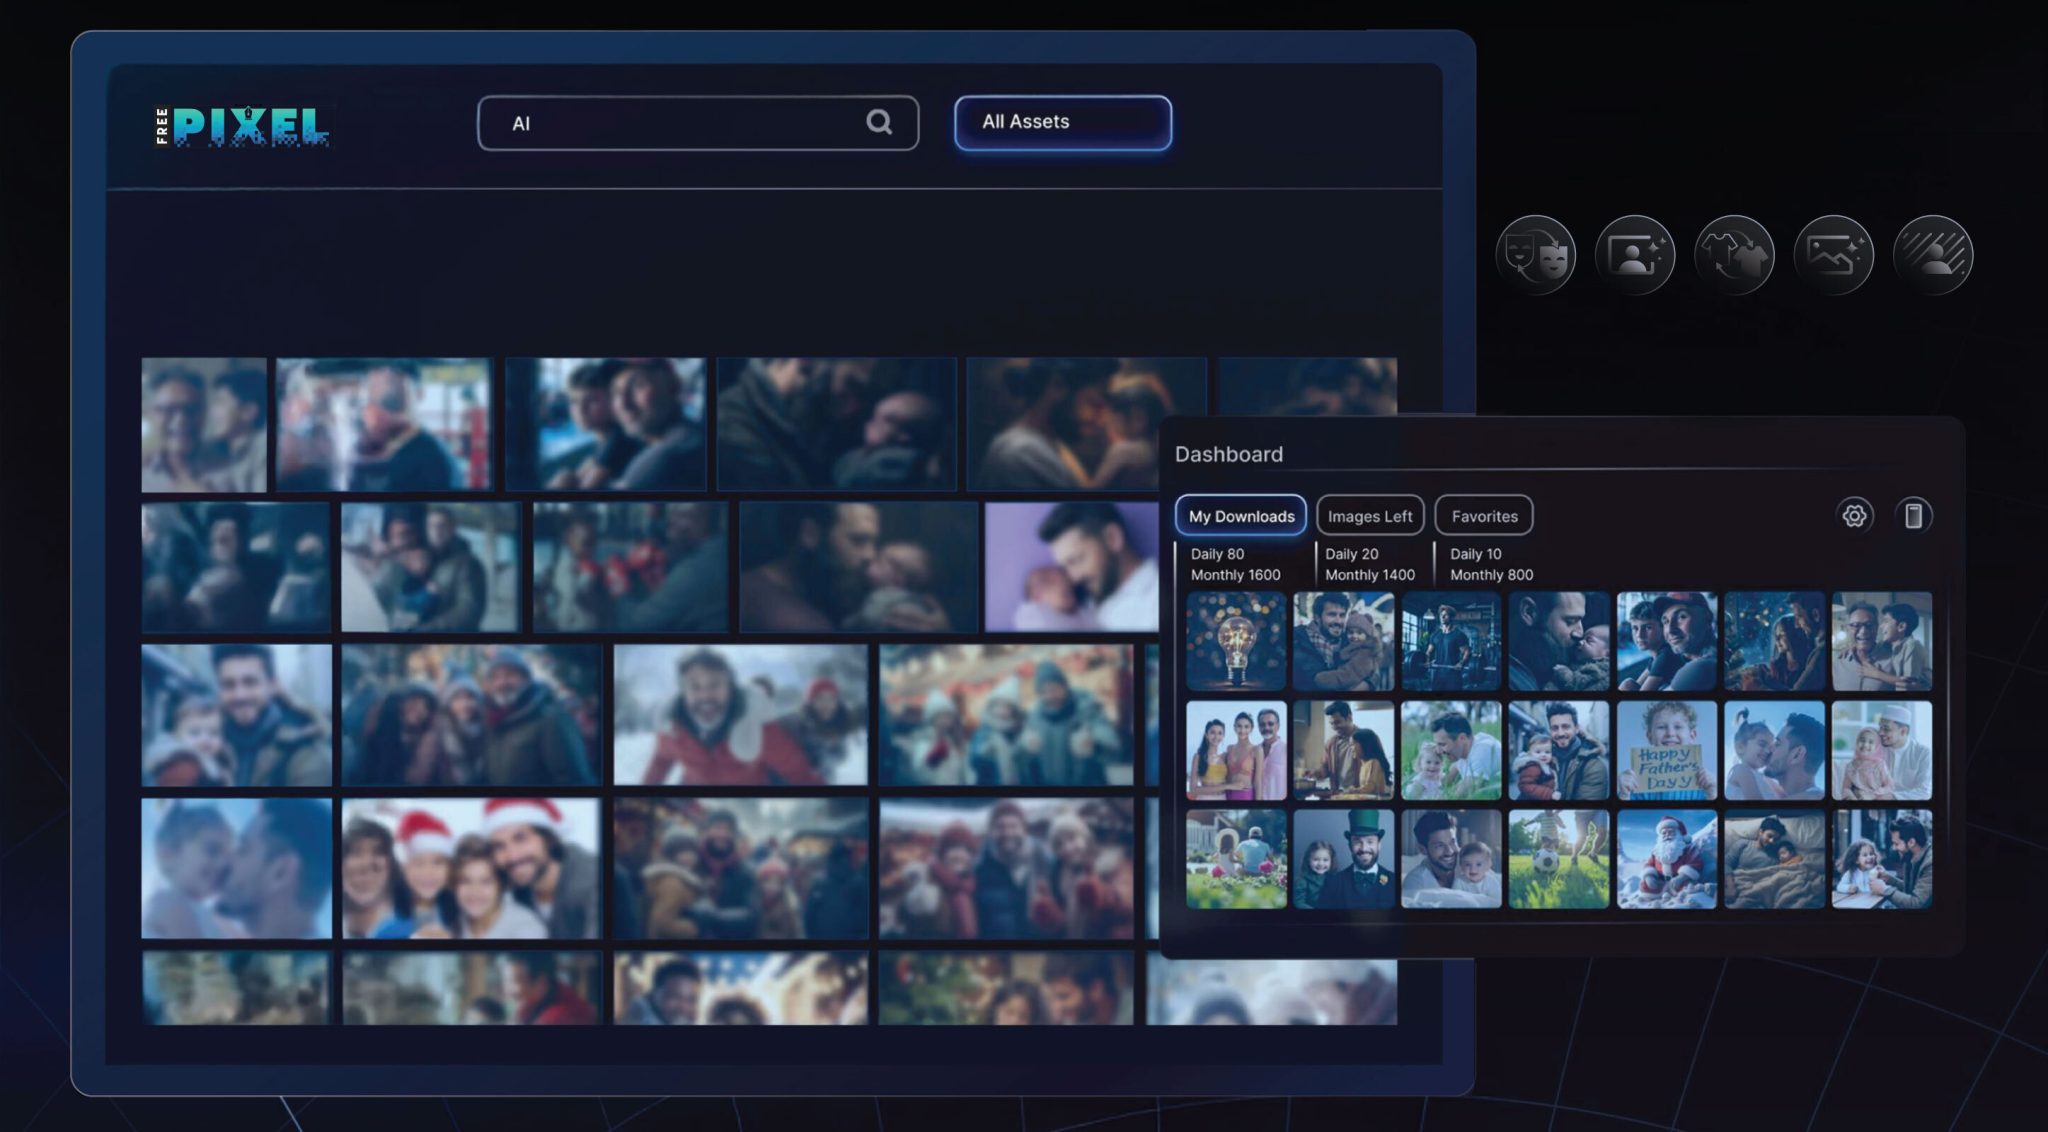The image size is (2048, 1132).
Task: Switch to the Images Left tab
Action: [x=1370, y=516]
